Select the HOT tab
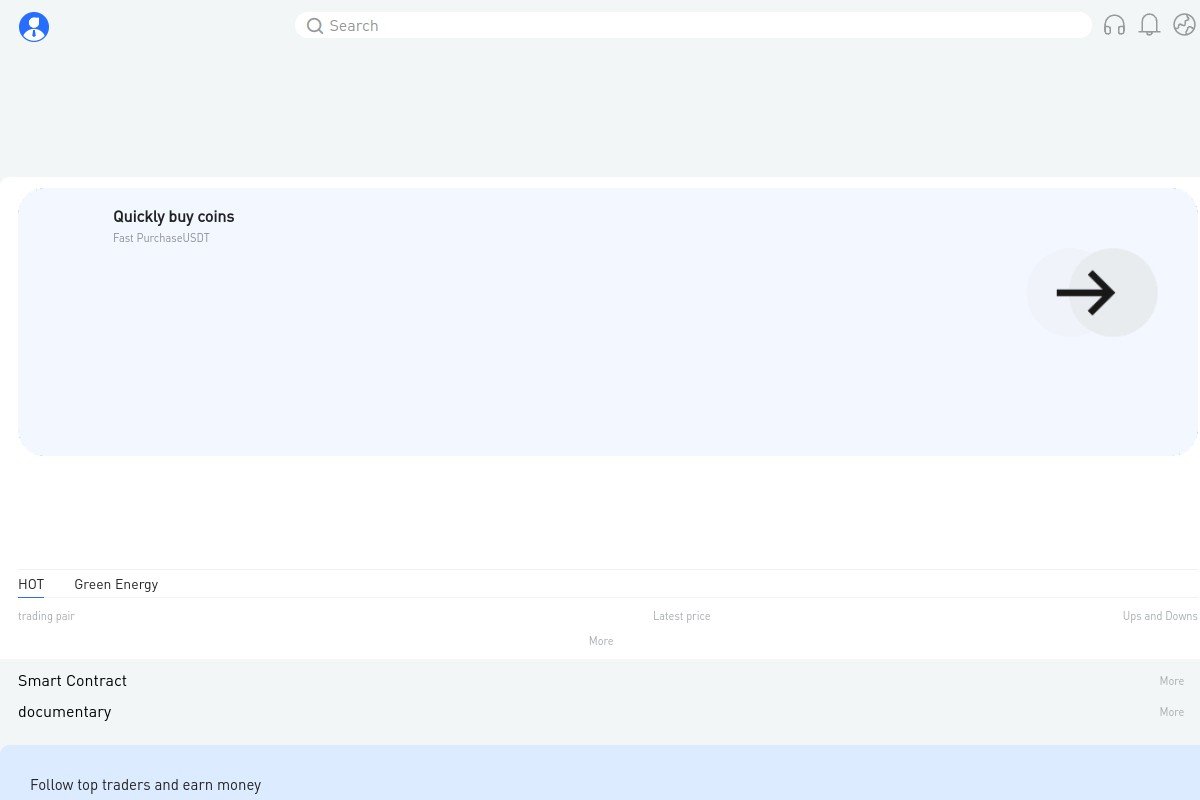This screenshot has width=1200, height=800. (x=31, y=584)
